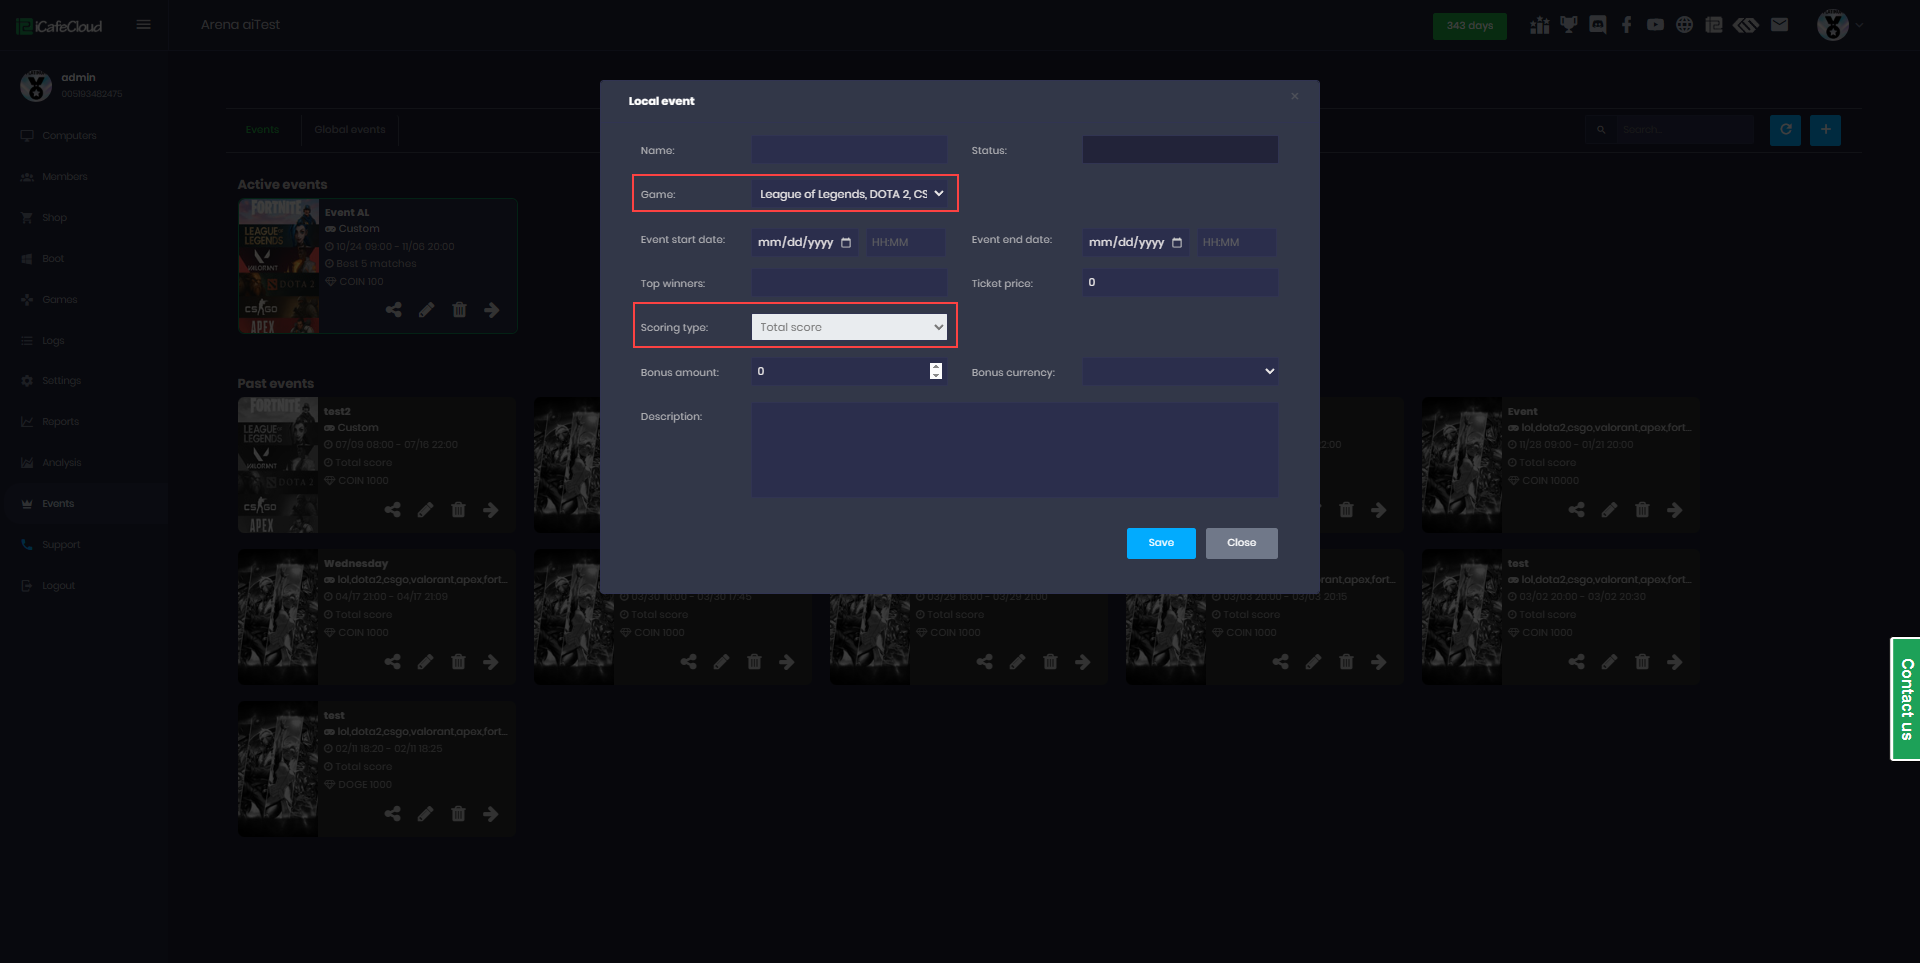Dismiss Local event dialog with X icon

[x=1294, y=97]
